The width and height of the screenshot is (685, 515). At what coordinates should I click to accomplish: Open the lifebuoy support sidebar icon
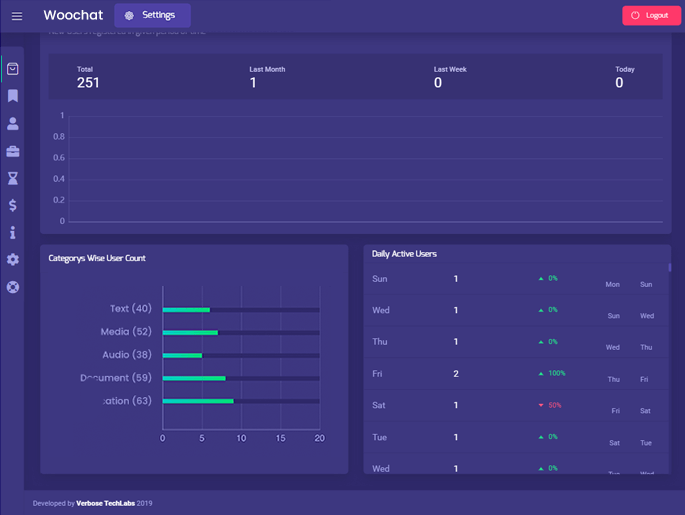point(13,287)
